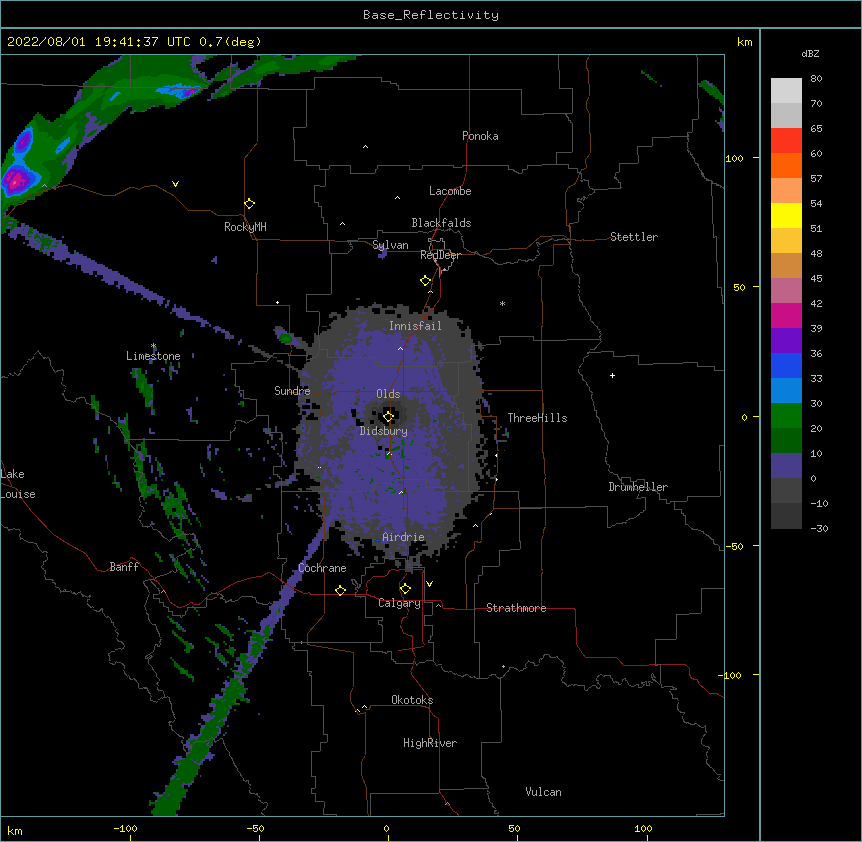Click the Stettler label

(634, 237)
